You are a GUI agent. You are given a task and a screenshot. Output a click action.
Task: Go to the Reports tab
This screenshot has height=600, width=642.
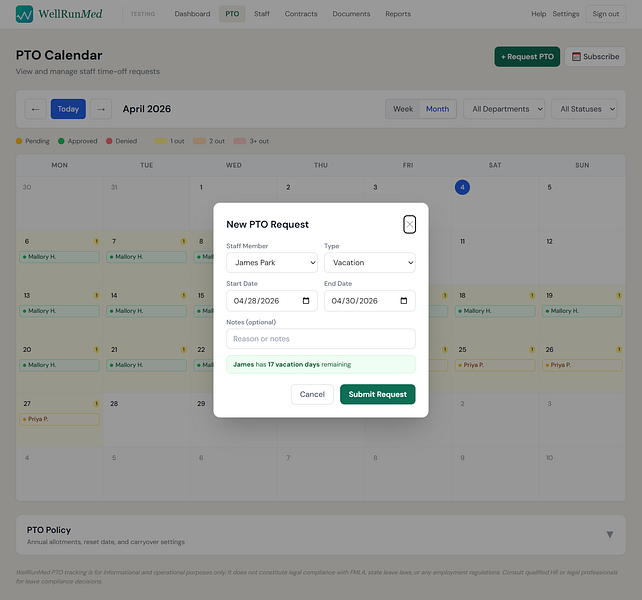(398, 14)
